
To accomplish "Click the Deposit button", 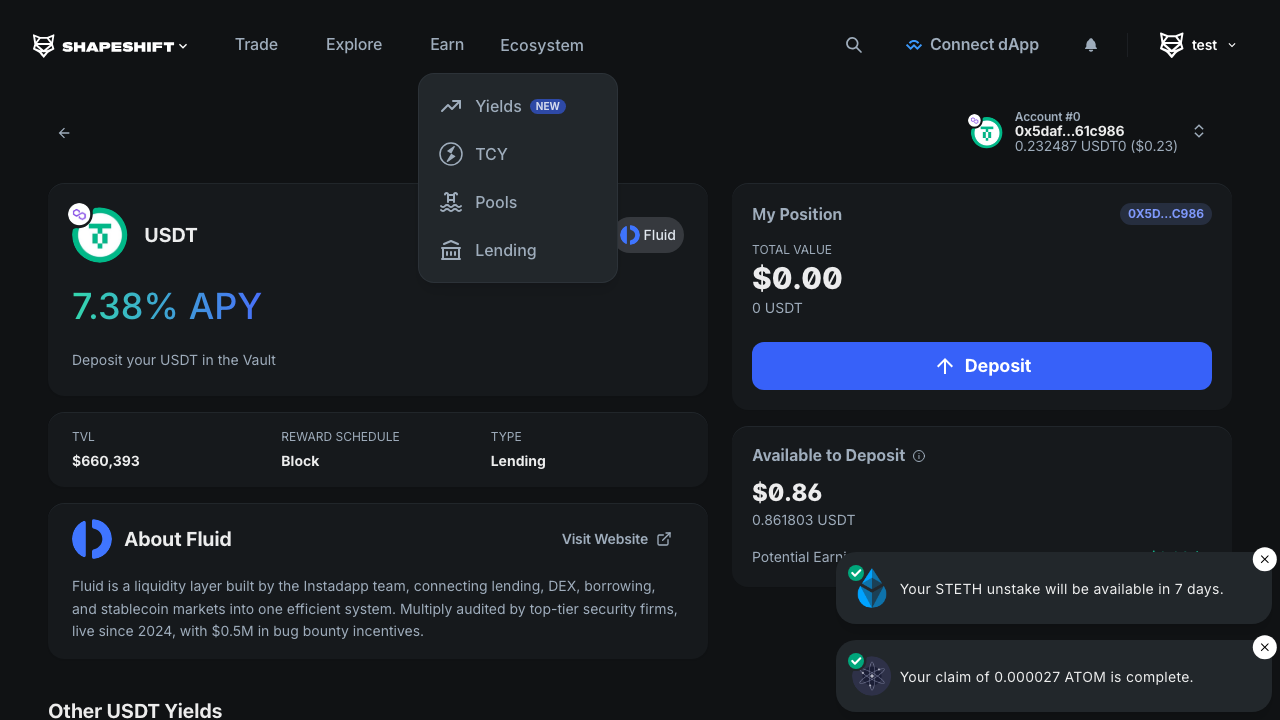I will pos(981,365).
